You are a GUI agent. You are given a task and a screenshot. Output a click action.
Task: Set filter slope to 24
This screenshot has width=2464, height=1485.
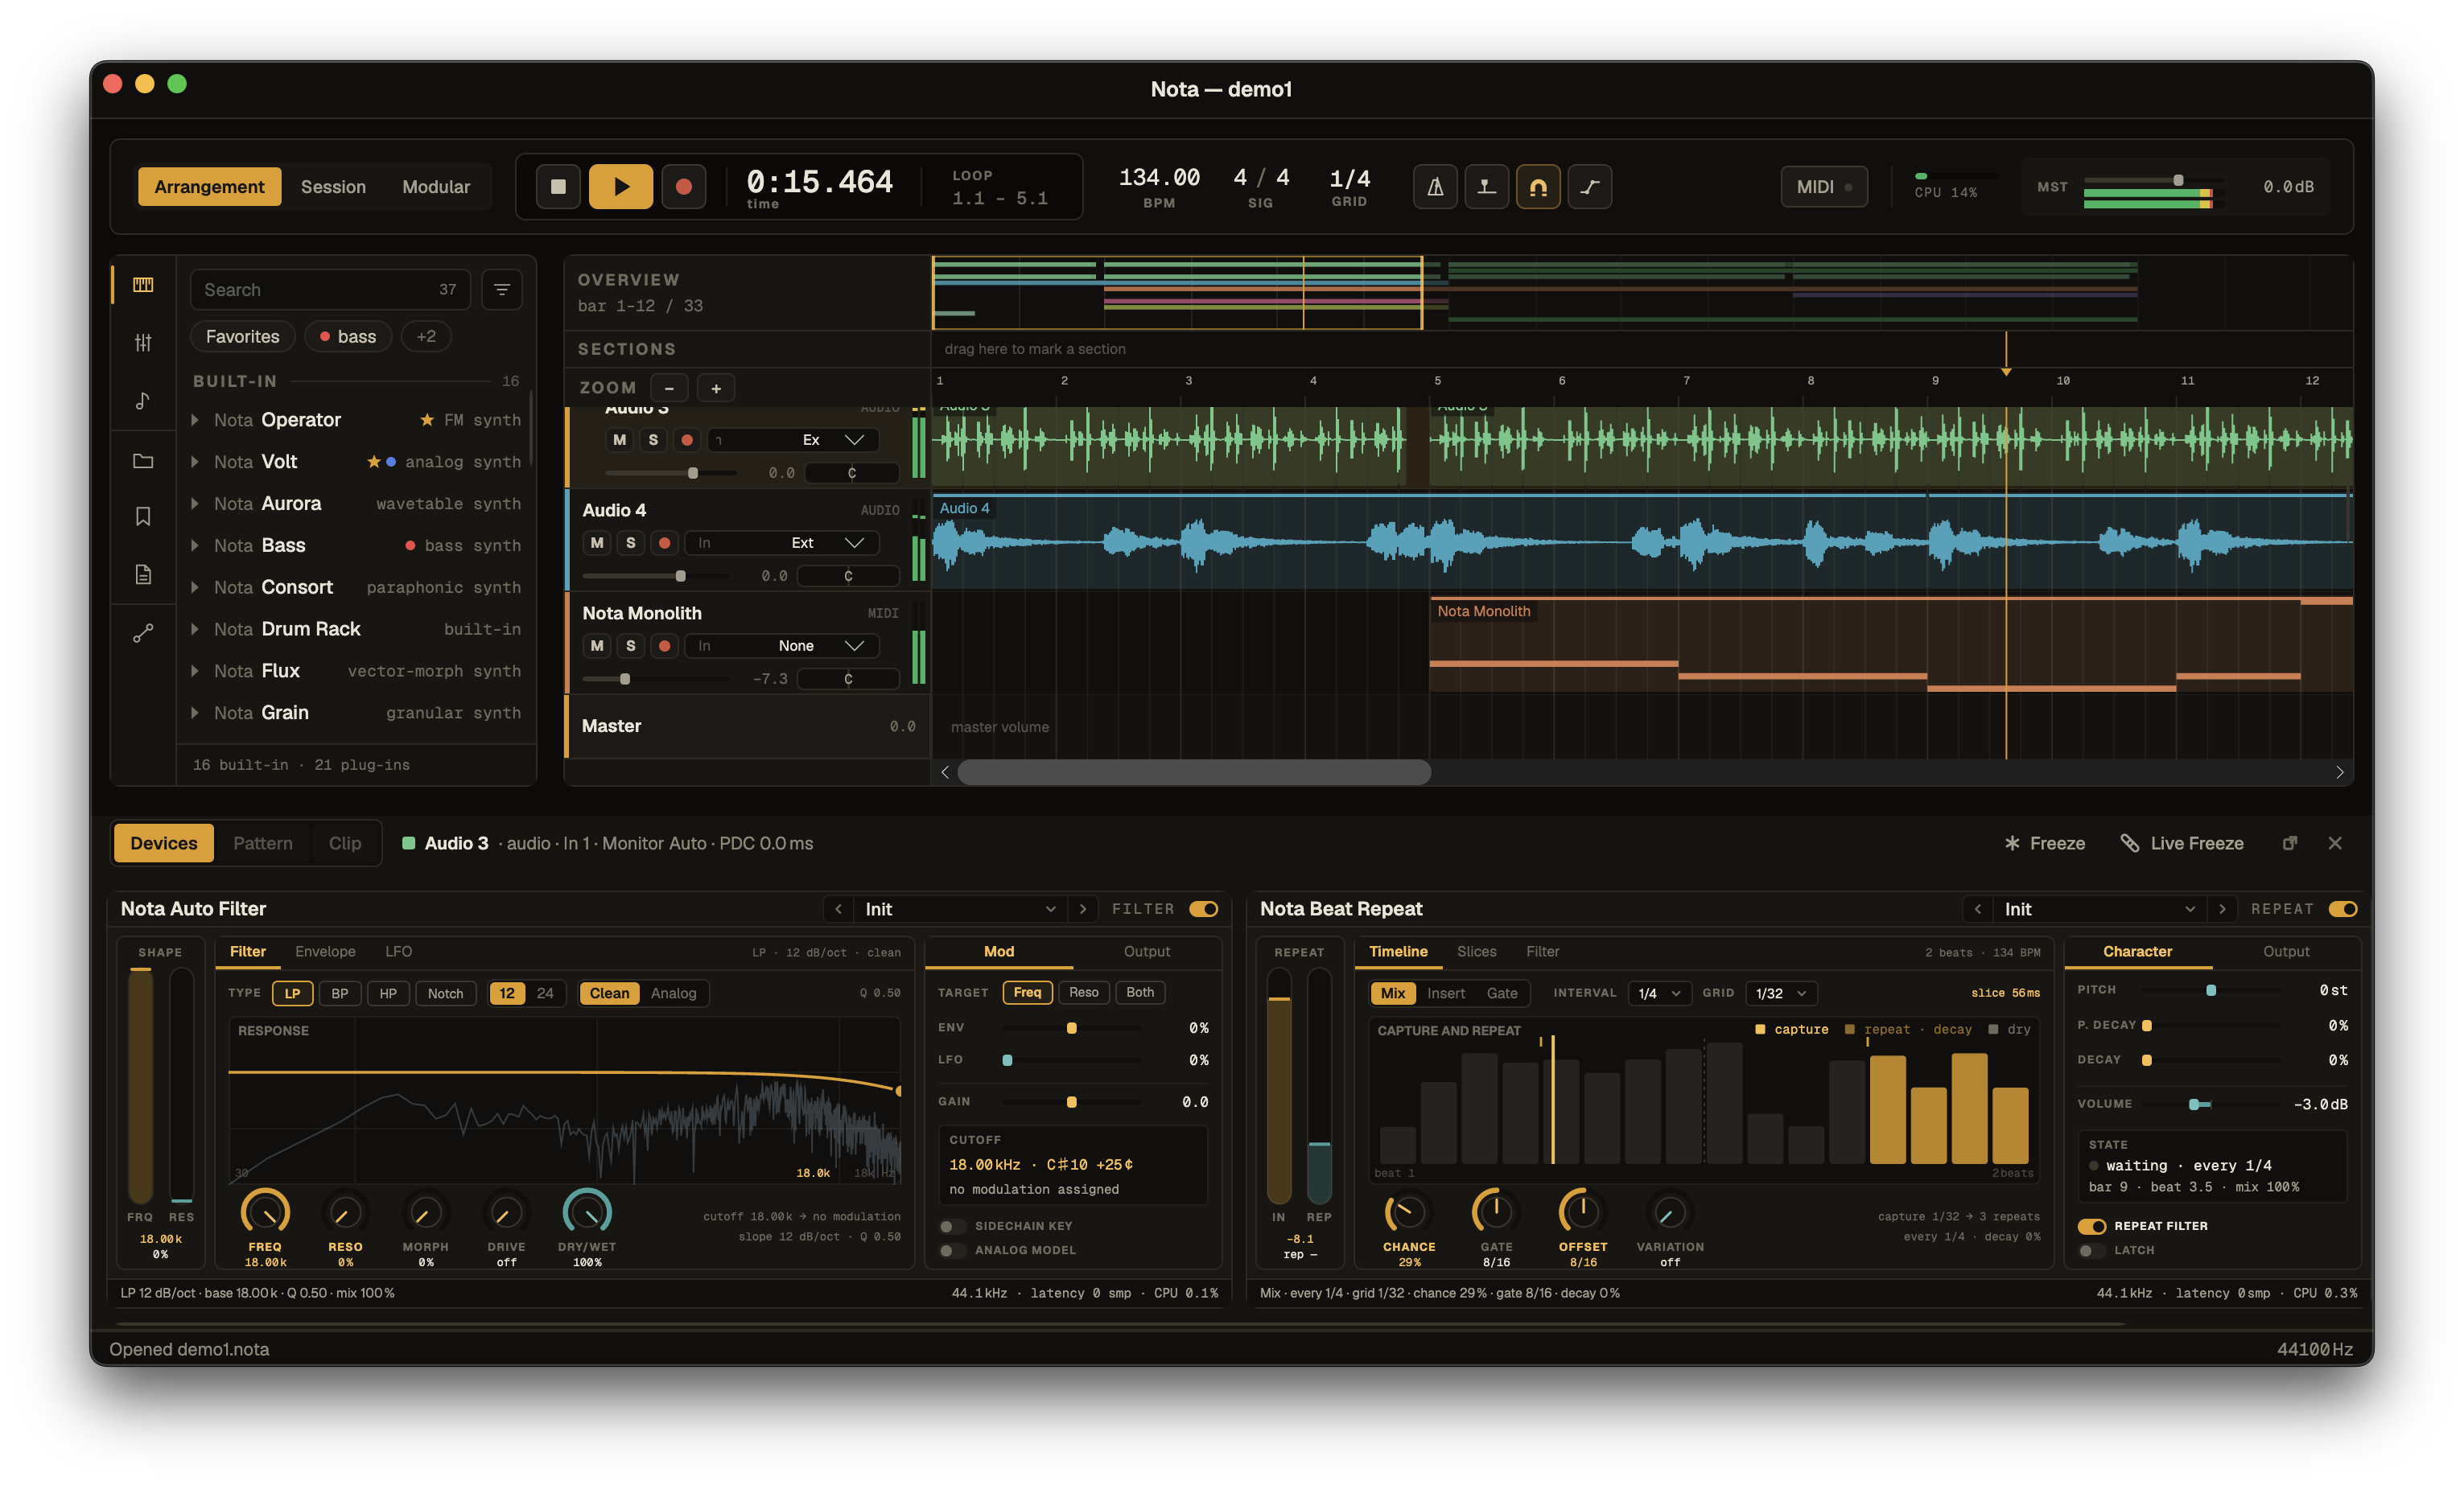(x=545, y=993)
